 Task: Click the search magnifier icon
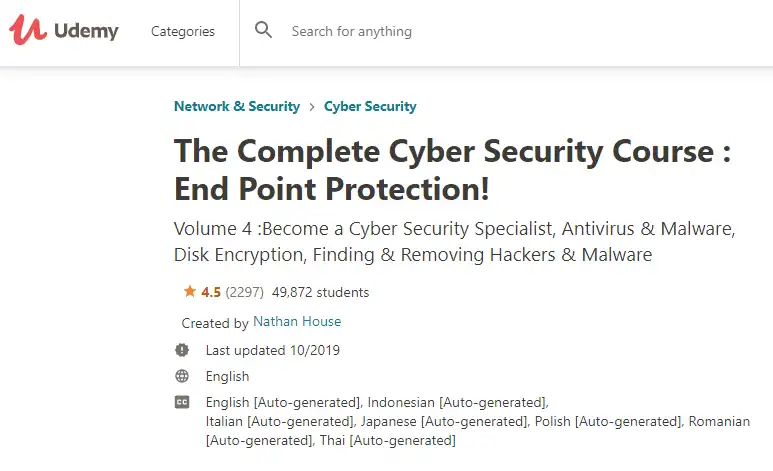point(264,30)
